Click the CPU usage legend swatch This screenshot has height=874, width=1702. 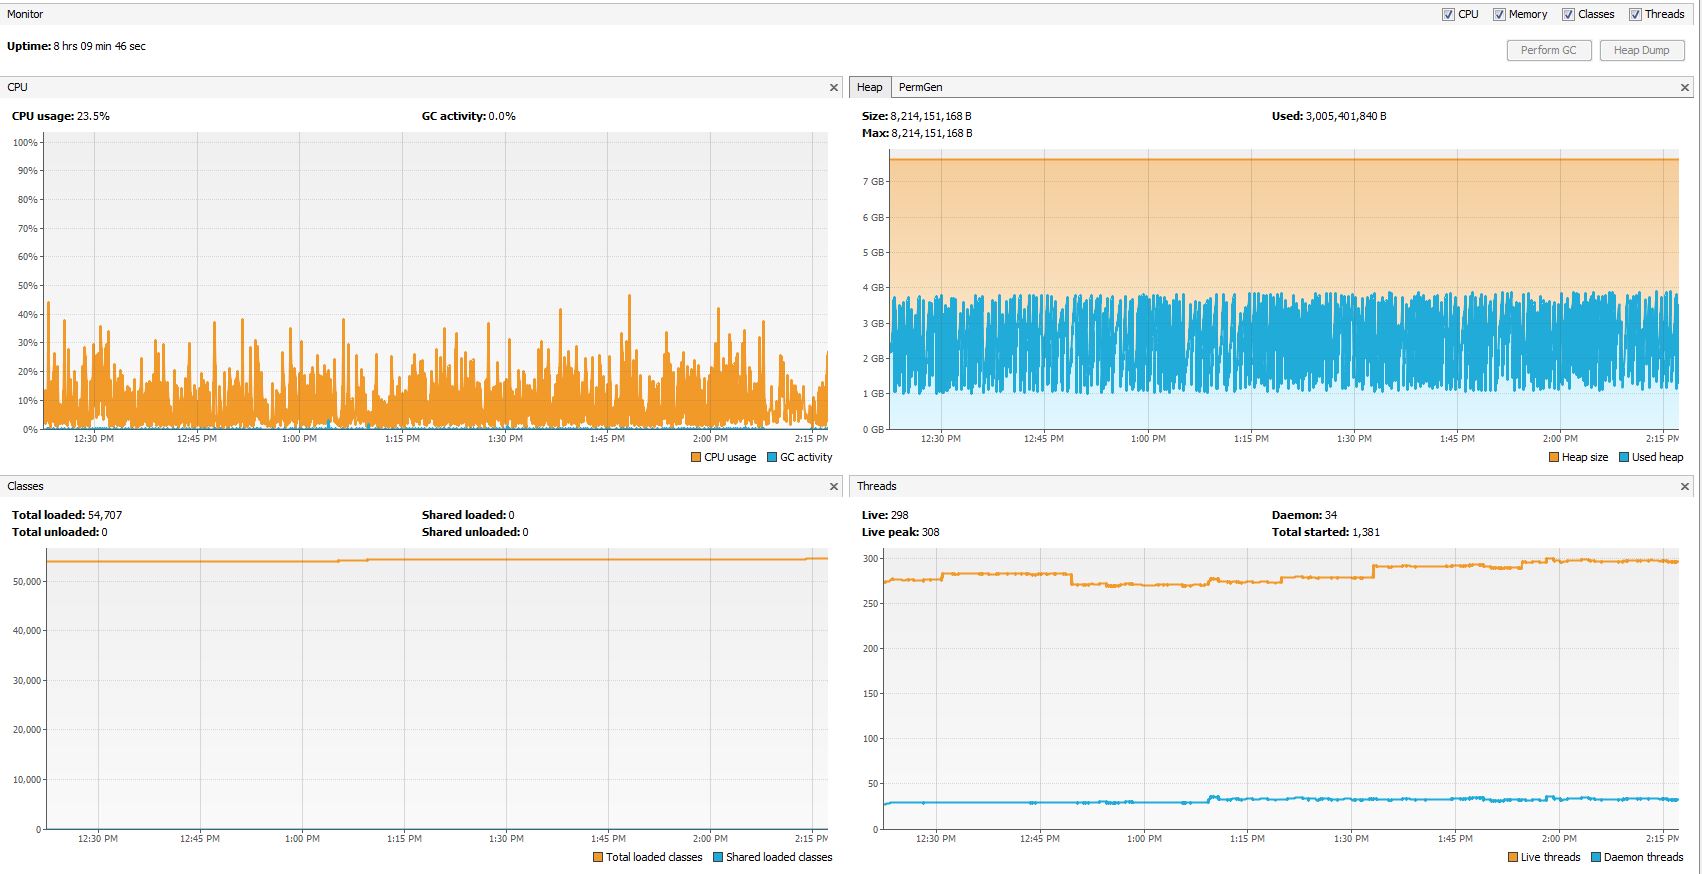point(696,457)
